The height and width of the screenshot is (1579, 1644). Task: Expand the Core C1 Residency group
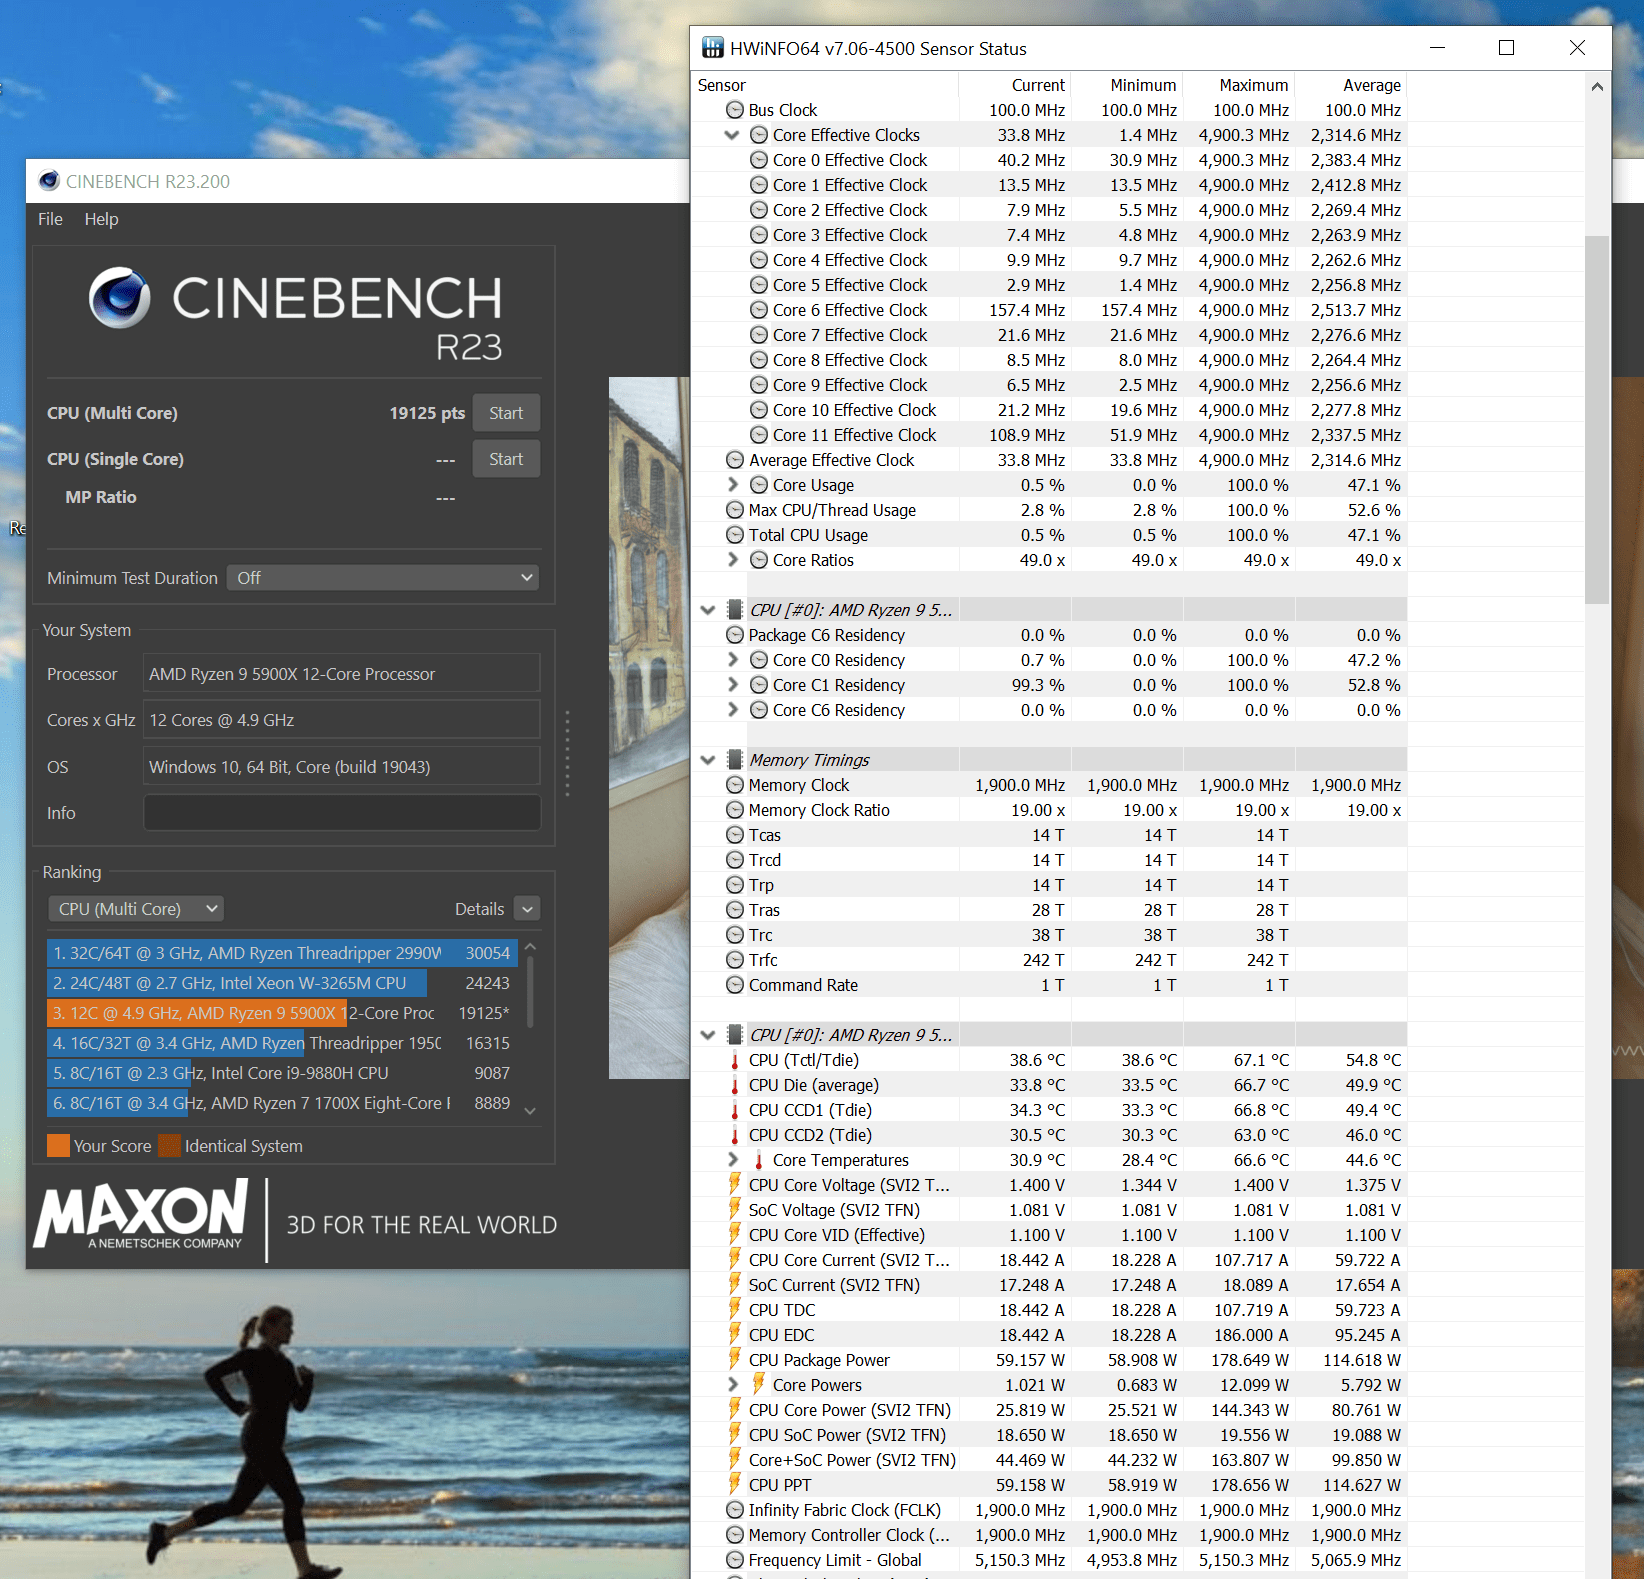point(733,685)
